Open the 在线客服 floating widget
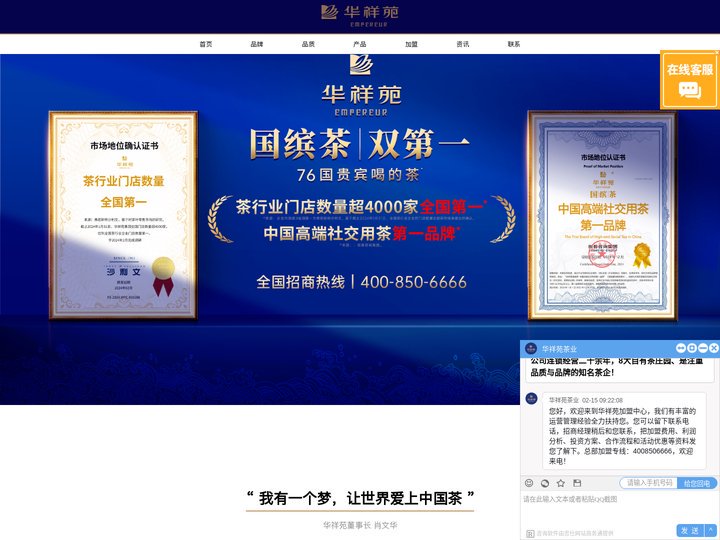720x540 pixels. (x=690, y=80)
